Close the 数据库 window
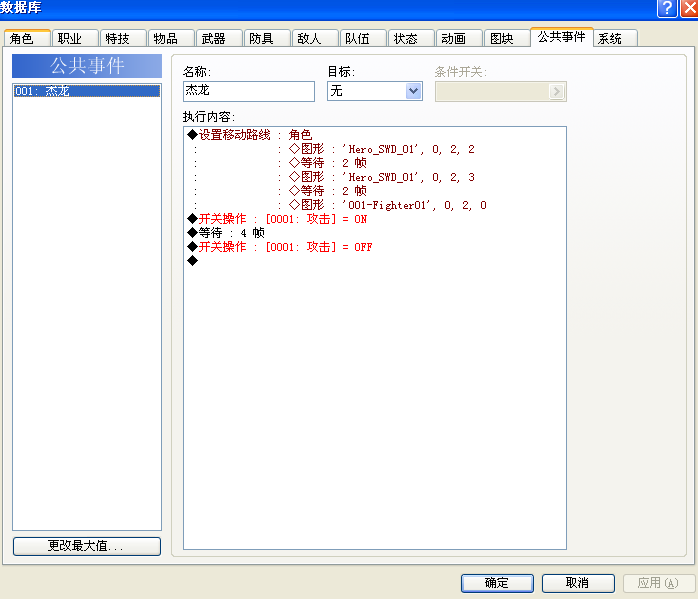Viewport: 698px width, 599px height. pyautogui.click(x=690, y=8)
